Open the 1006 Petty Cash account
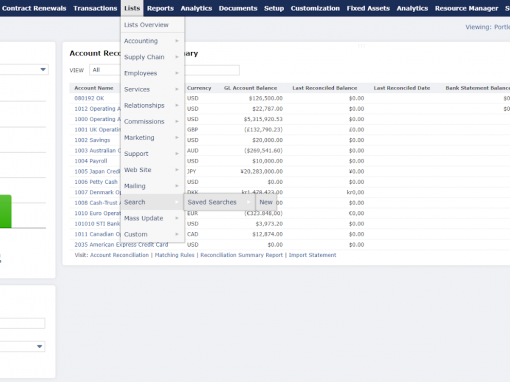The height and width of the screenshot is (382, 510). point(96,182)
